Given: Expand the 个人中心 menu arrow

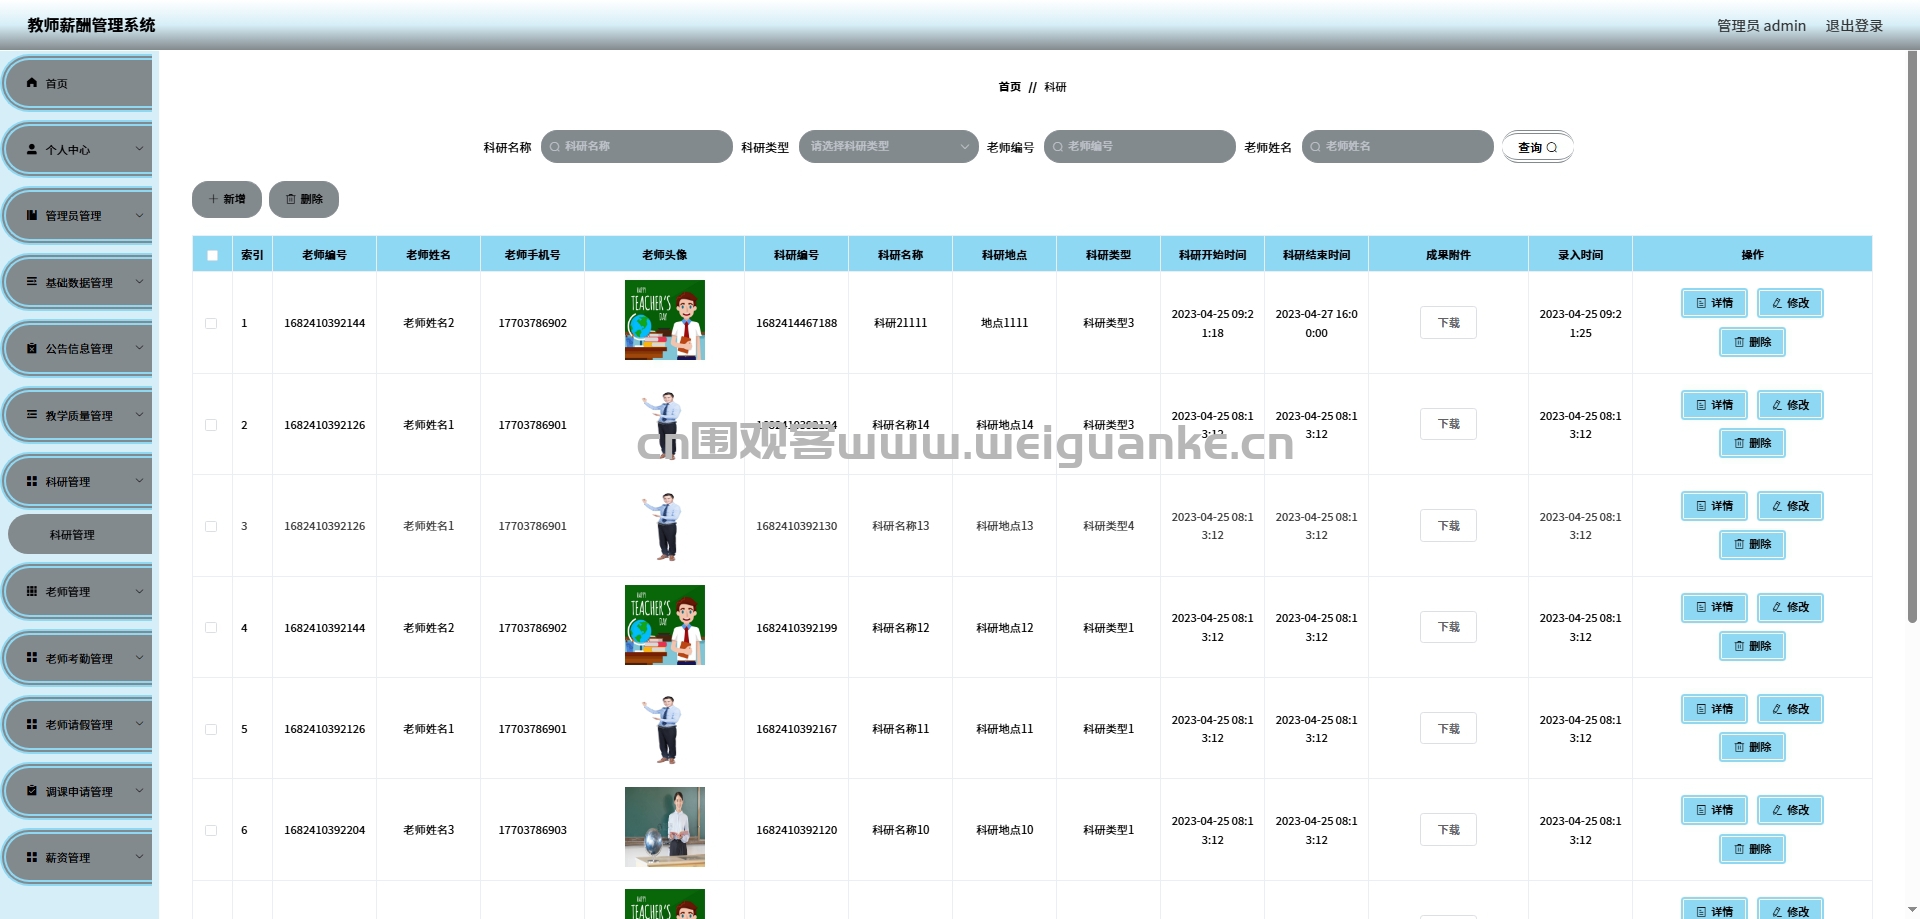Looking at the screenshot, I should click(x=139, y=149).
